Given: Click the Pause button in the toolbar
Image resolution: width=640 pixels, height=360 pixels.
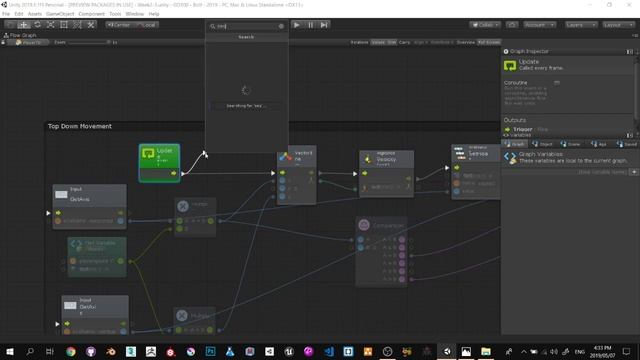Looking at the screenshot, I should (311, 25).
